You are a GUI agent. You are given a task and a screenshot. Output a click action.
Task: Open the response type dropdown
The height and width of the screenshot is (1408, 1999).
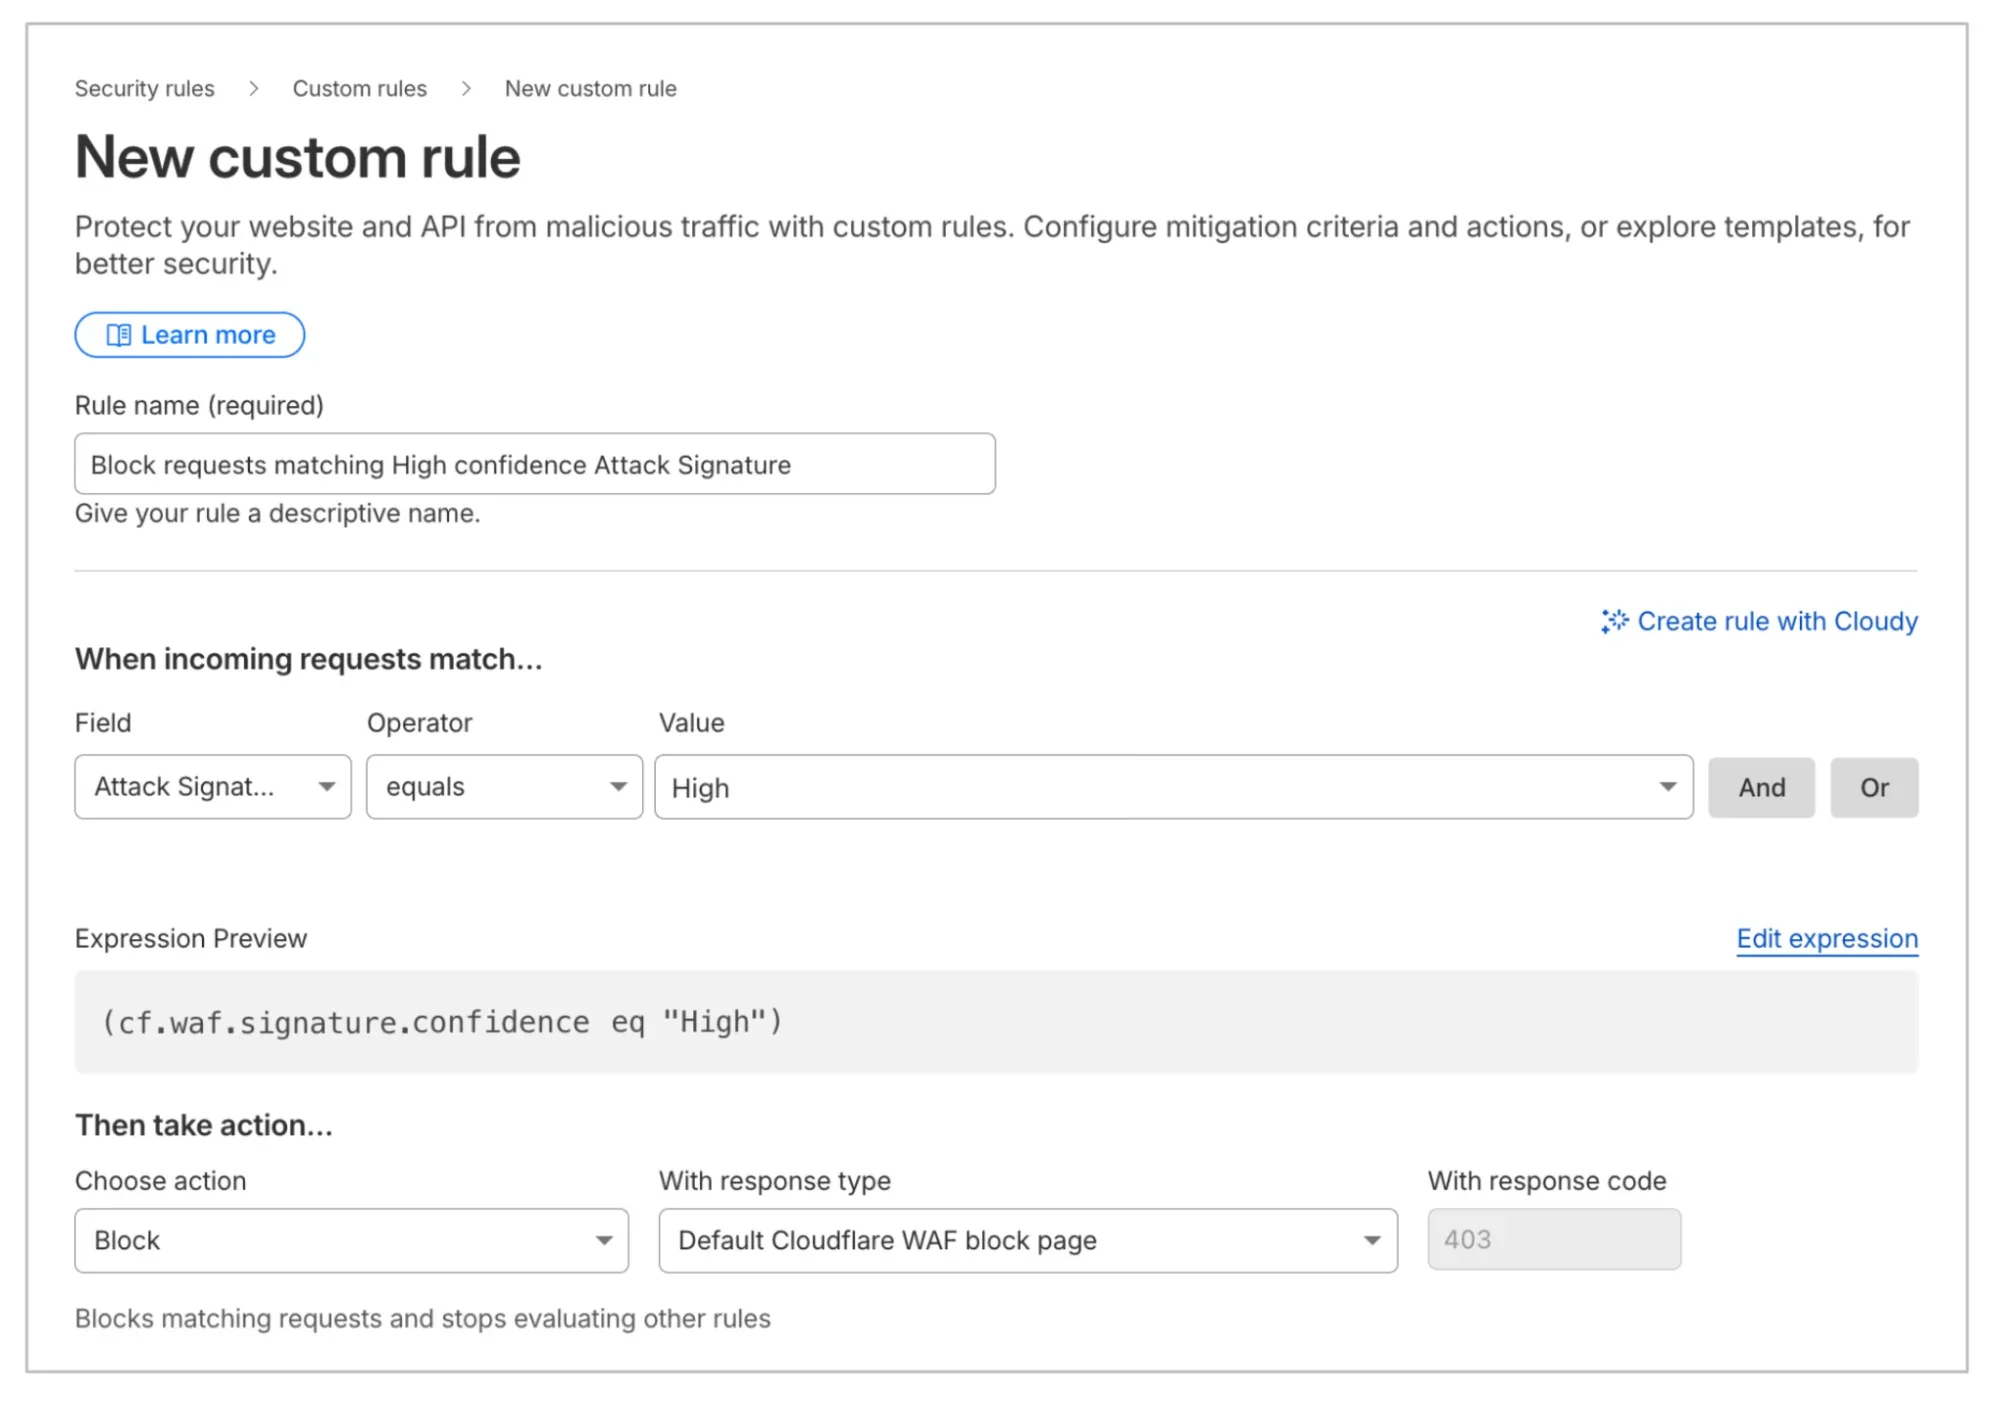pos(1027,1240)
